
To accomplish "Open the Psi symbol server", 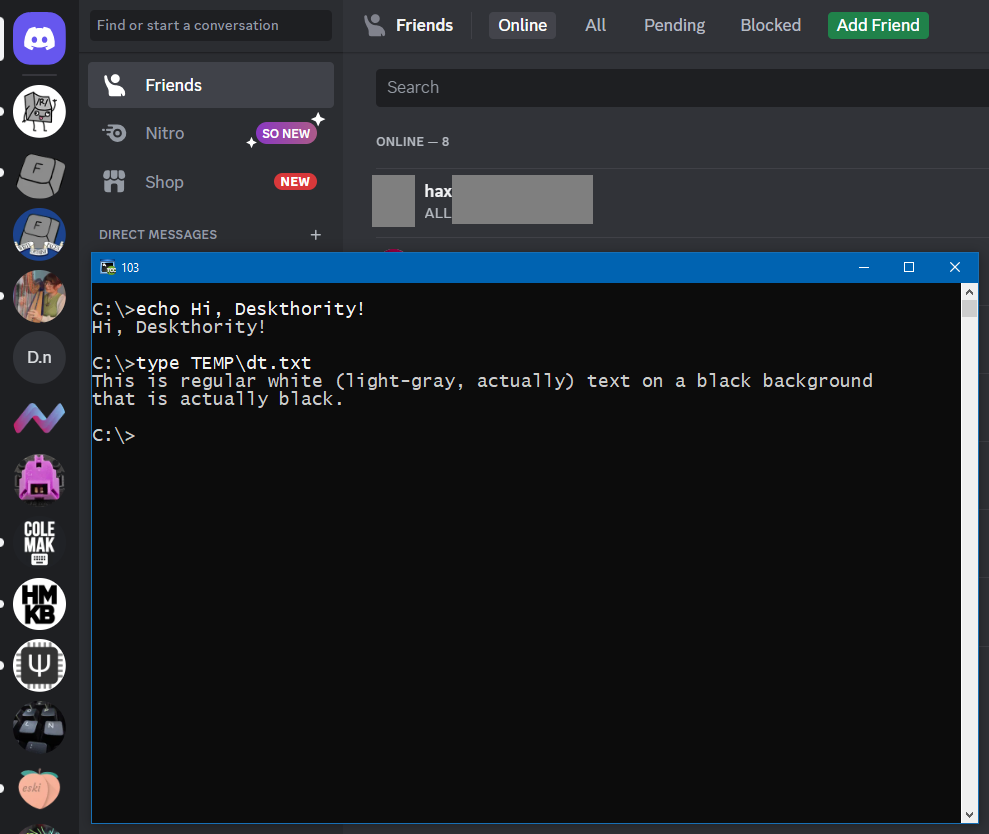I will click(39, 665).
